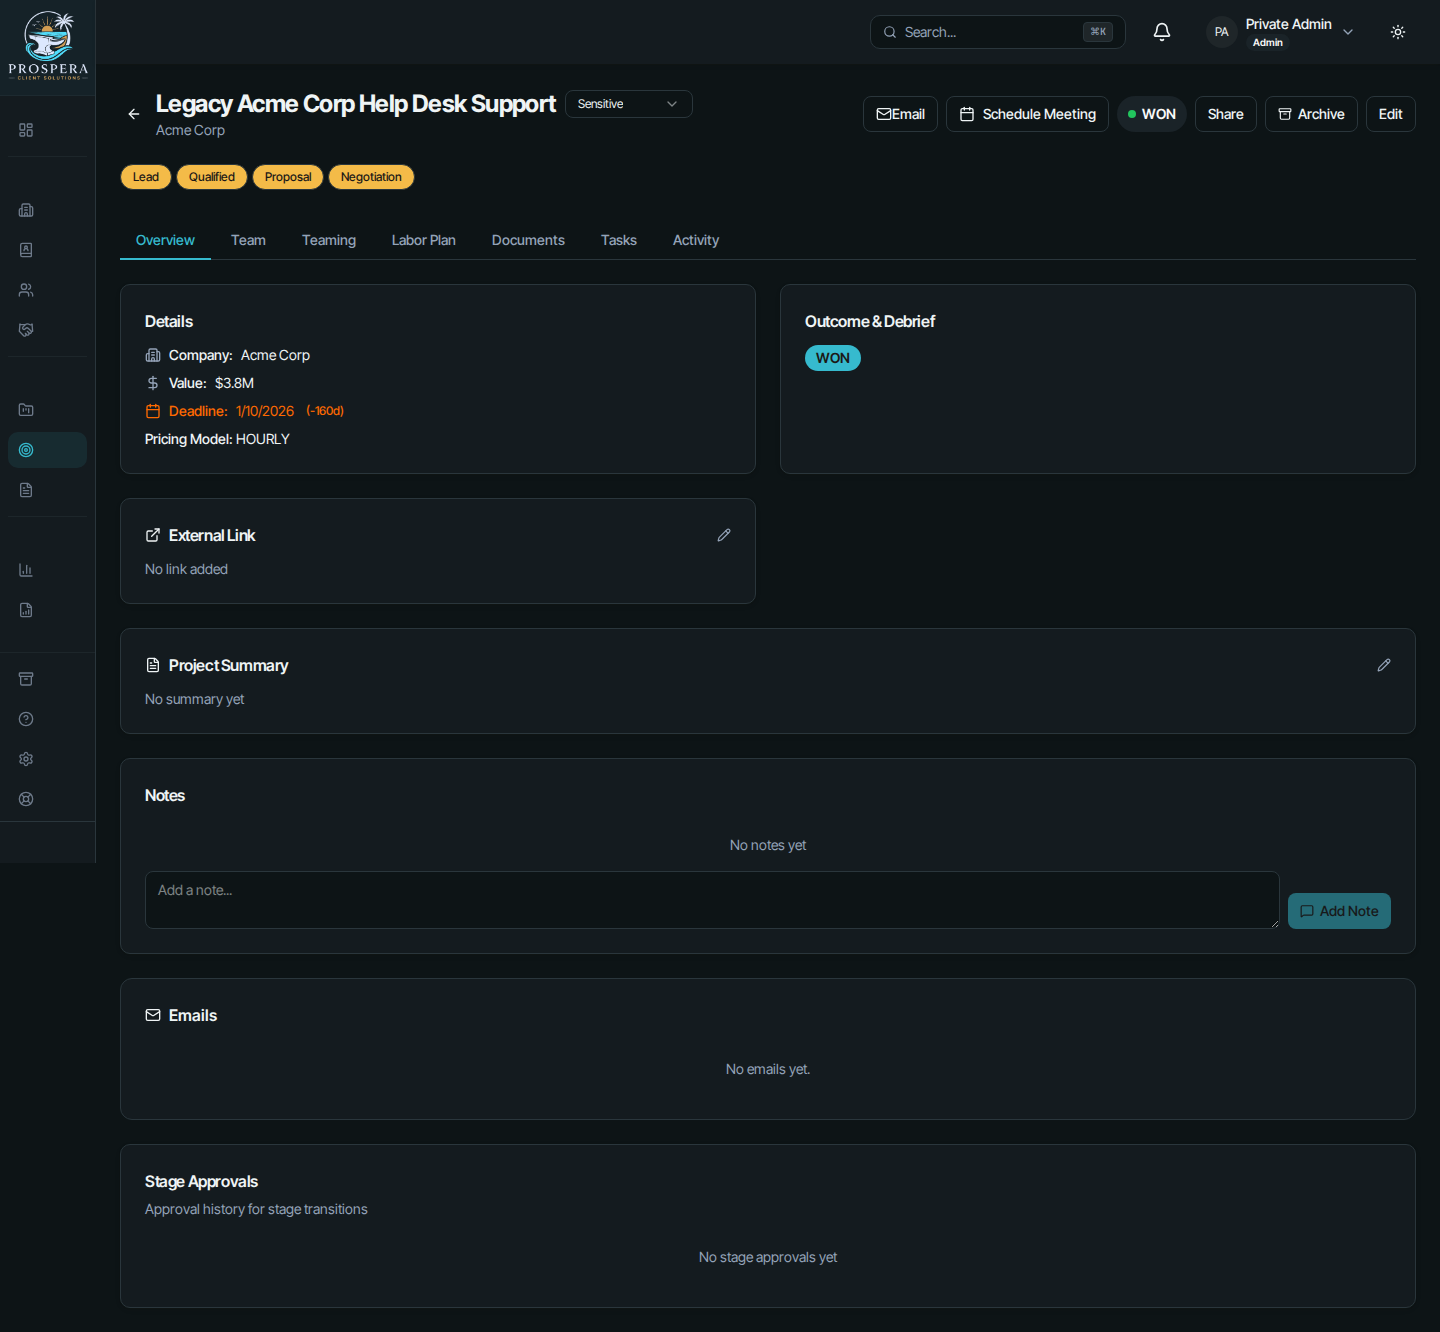Screen dimensions: 1440x1332
Task: Open the help question-mark icon in sidebar
Action: point(26,719)
